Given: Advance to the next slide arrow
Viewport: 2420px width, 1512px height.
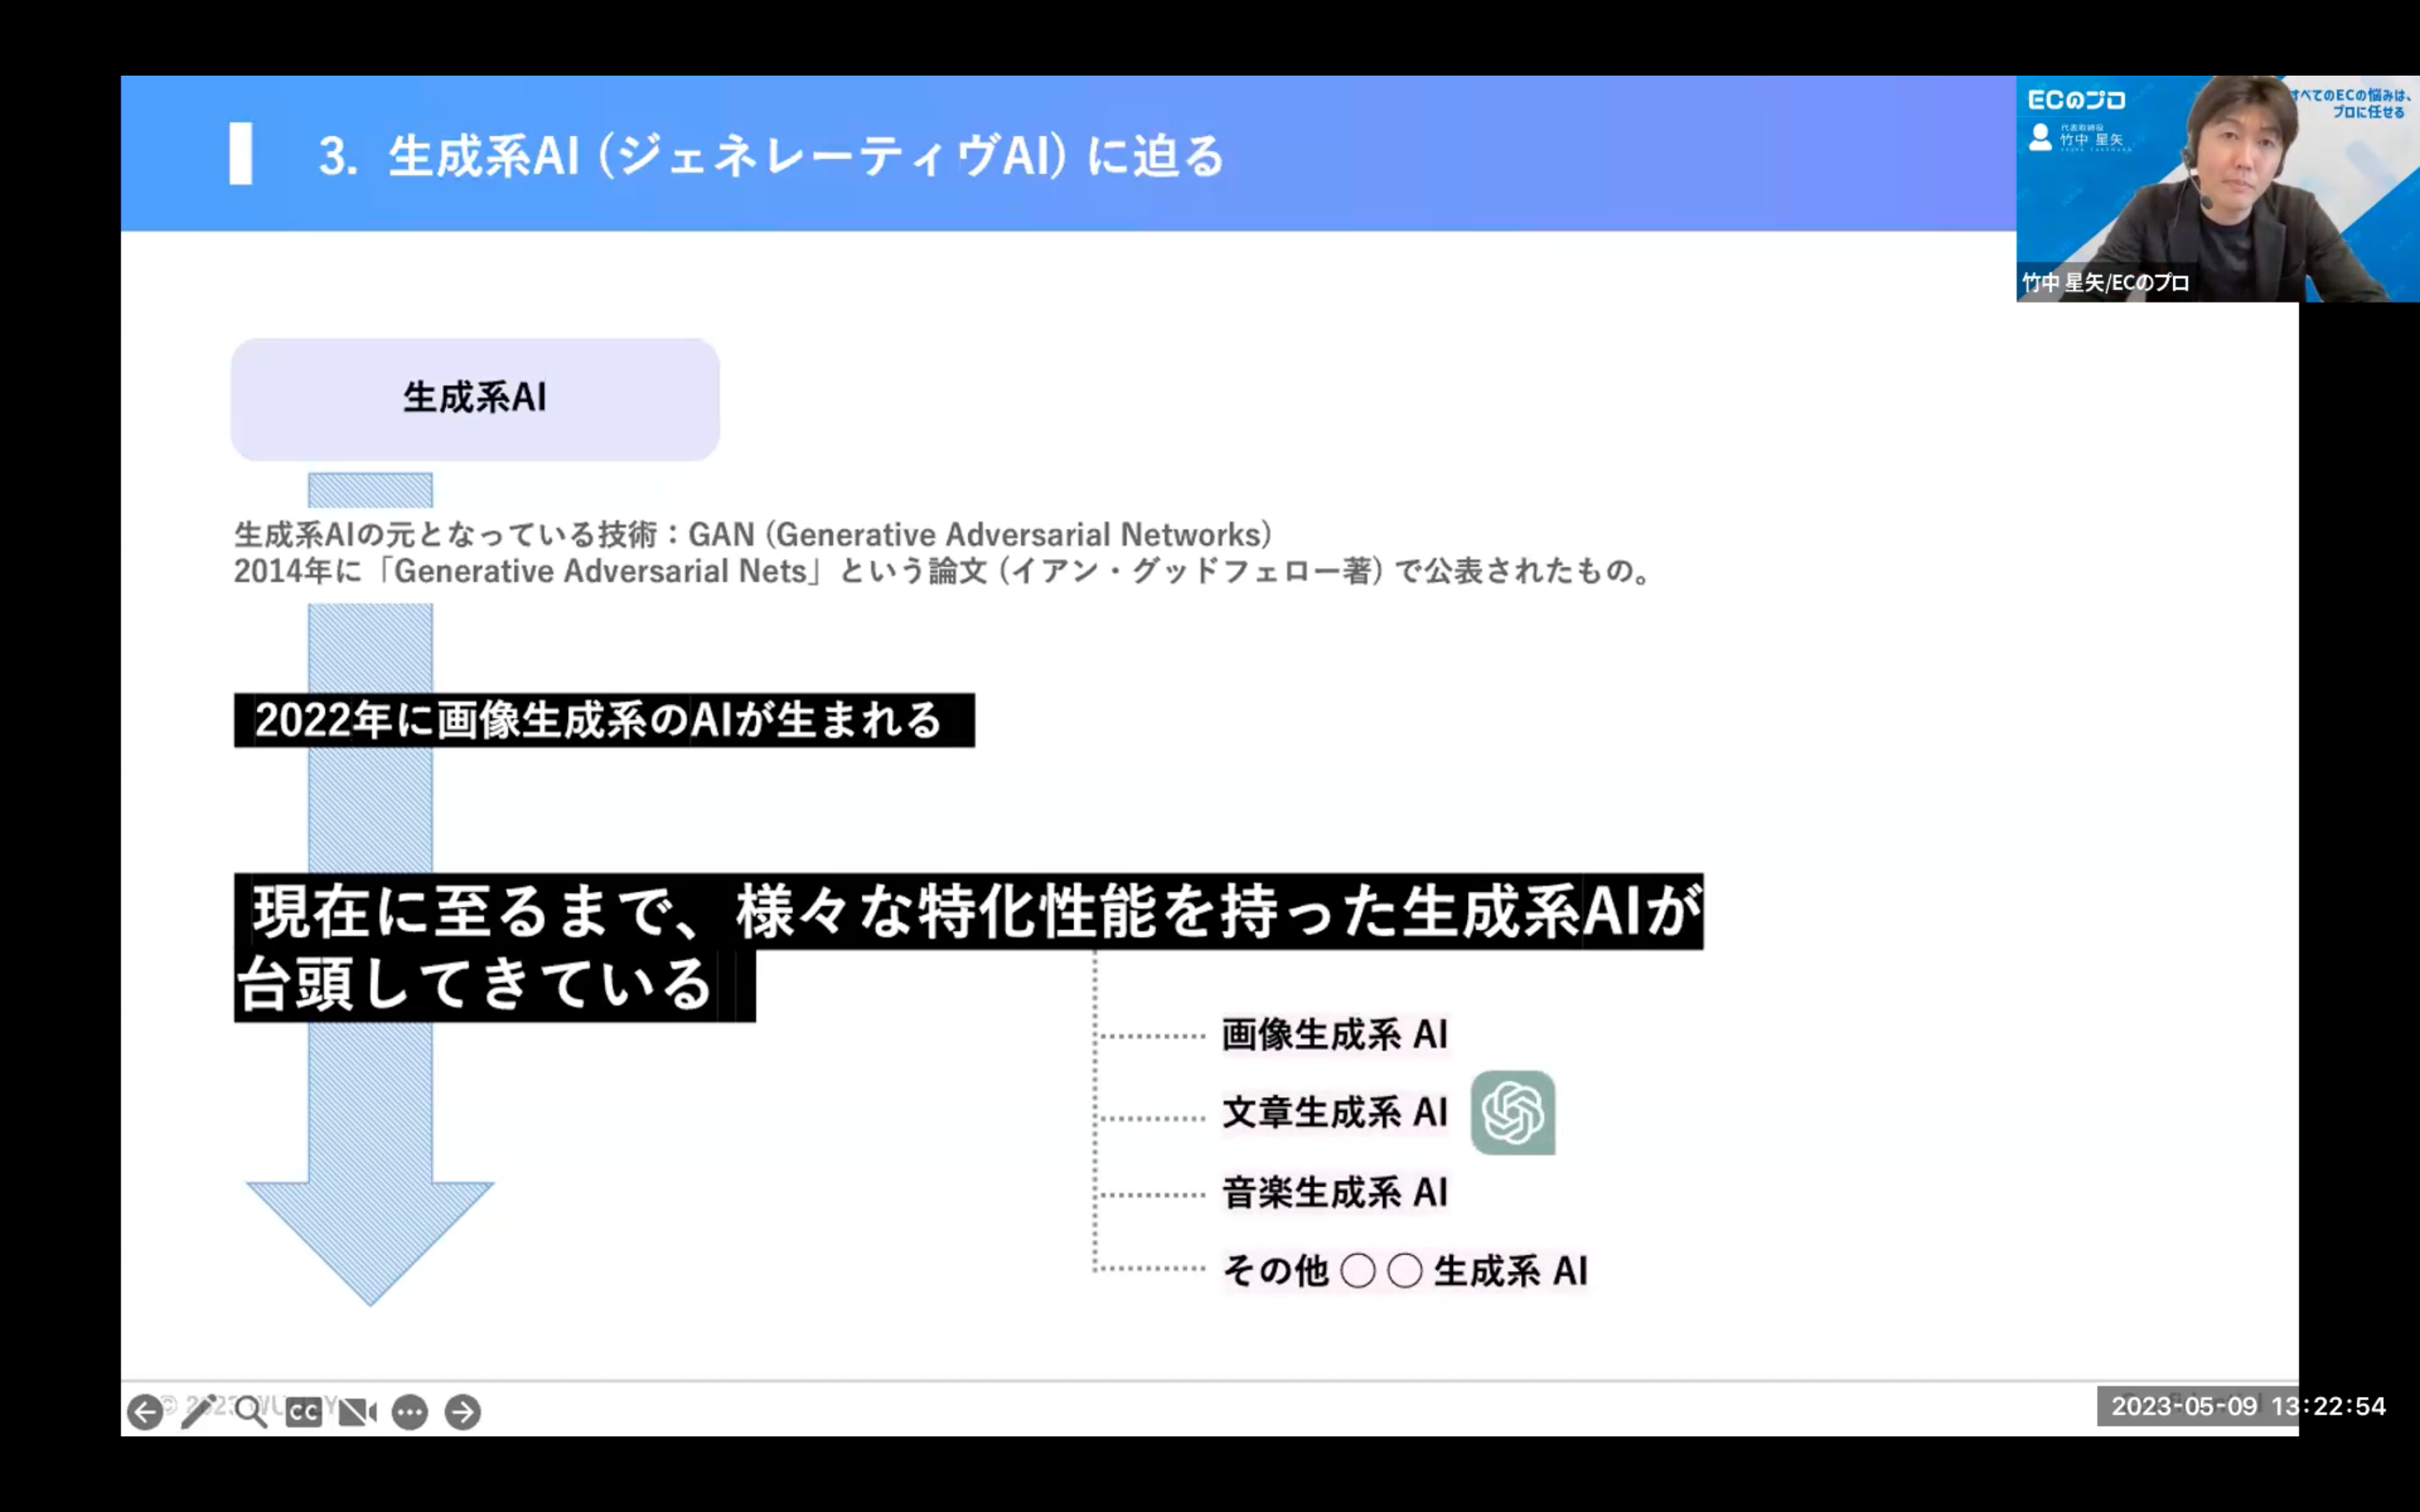Looking at the screenshot, I should [x=463, y=1411].
